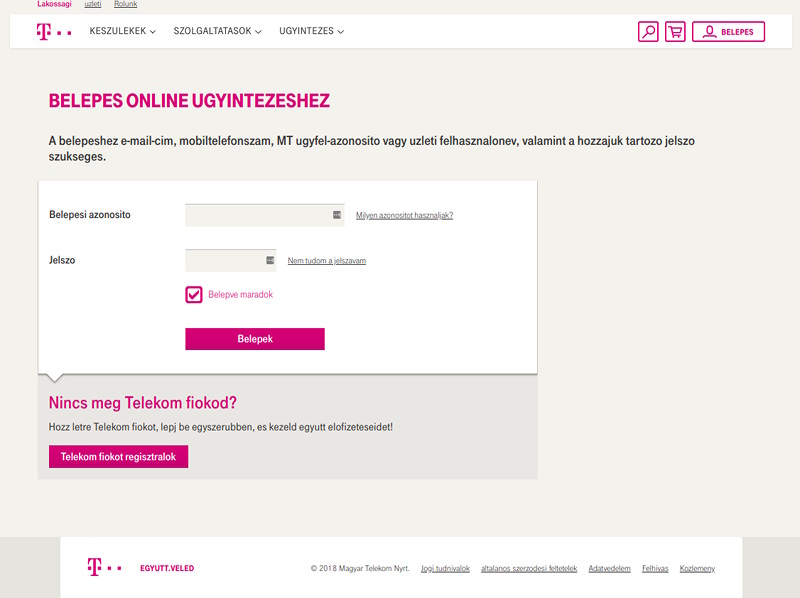
Task: Click the Belepve maradok label text
Action: (x=240, y=294)
